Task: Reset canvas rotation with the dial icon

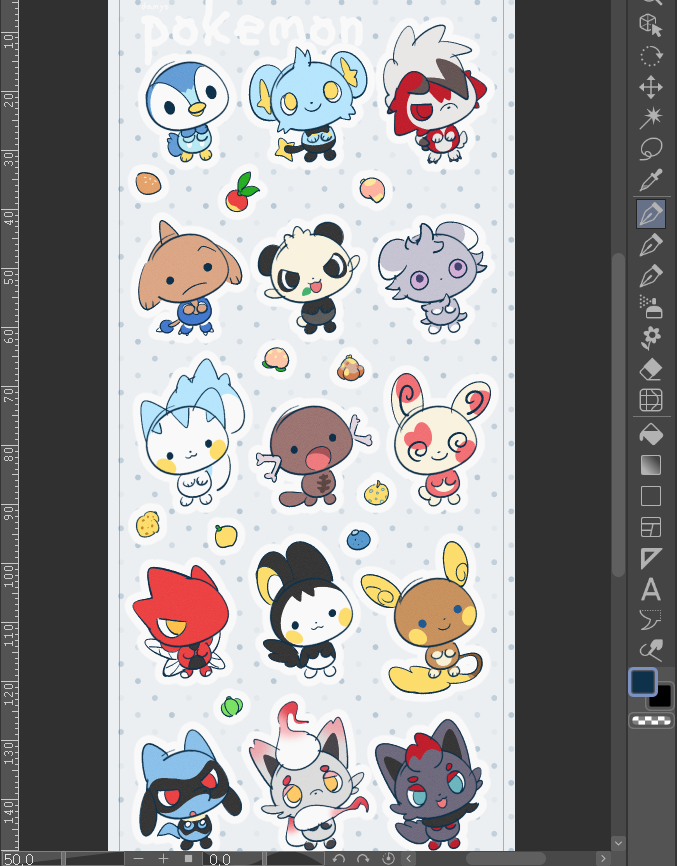Action: pos(389,858)
